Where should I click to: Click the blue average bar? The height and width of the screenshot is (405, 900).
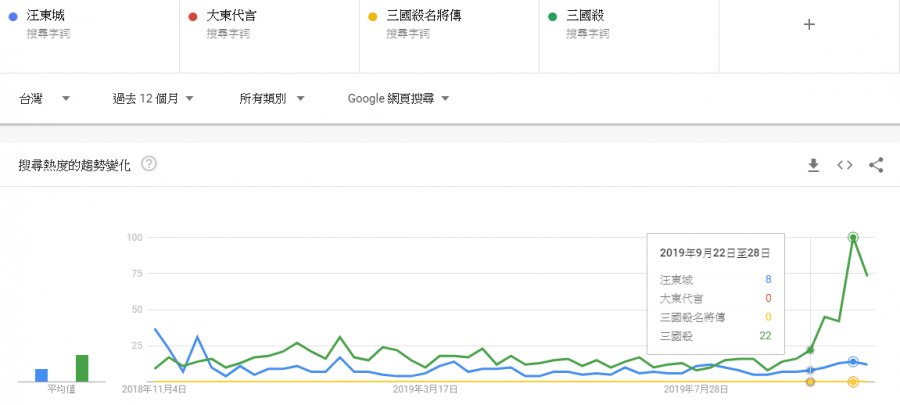pyautogui.click(x=41, y=375)
